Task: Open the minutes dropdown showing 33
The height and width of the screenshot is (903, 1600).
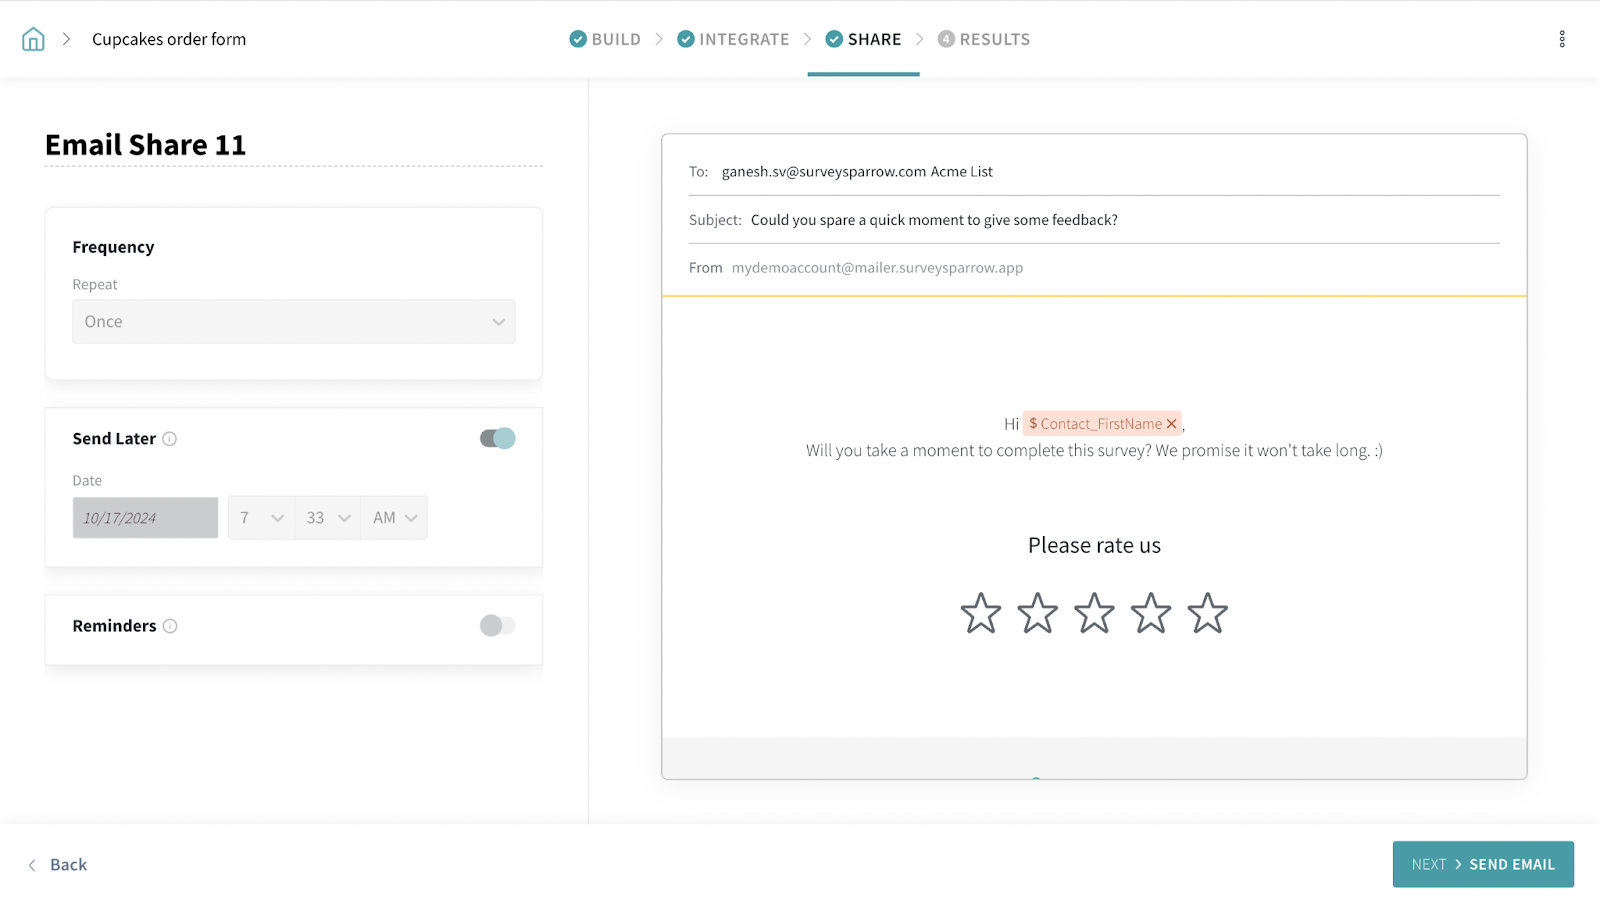Action: point(328,518)
